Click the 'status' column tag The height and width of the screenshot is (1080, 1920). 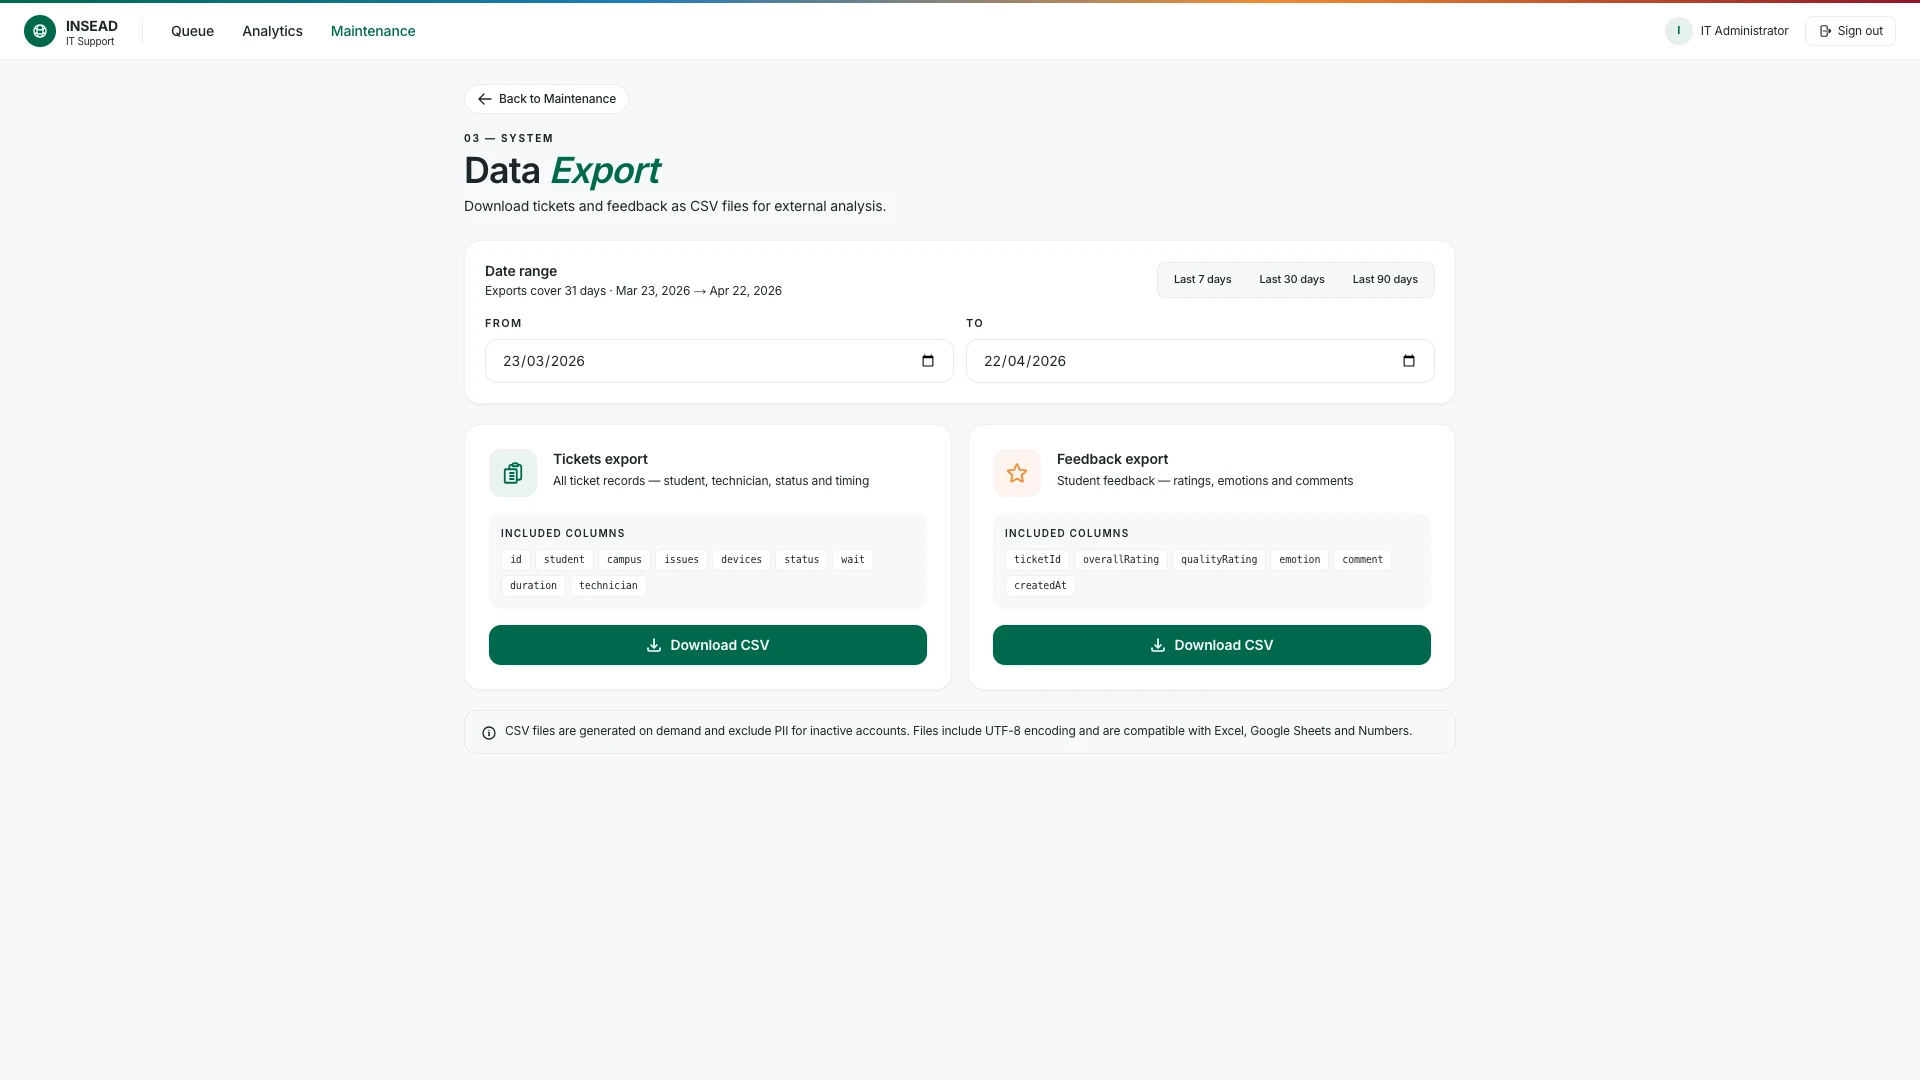click(802, 560)
